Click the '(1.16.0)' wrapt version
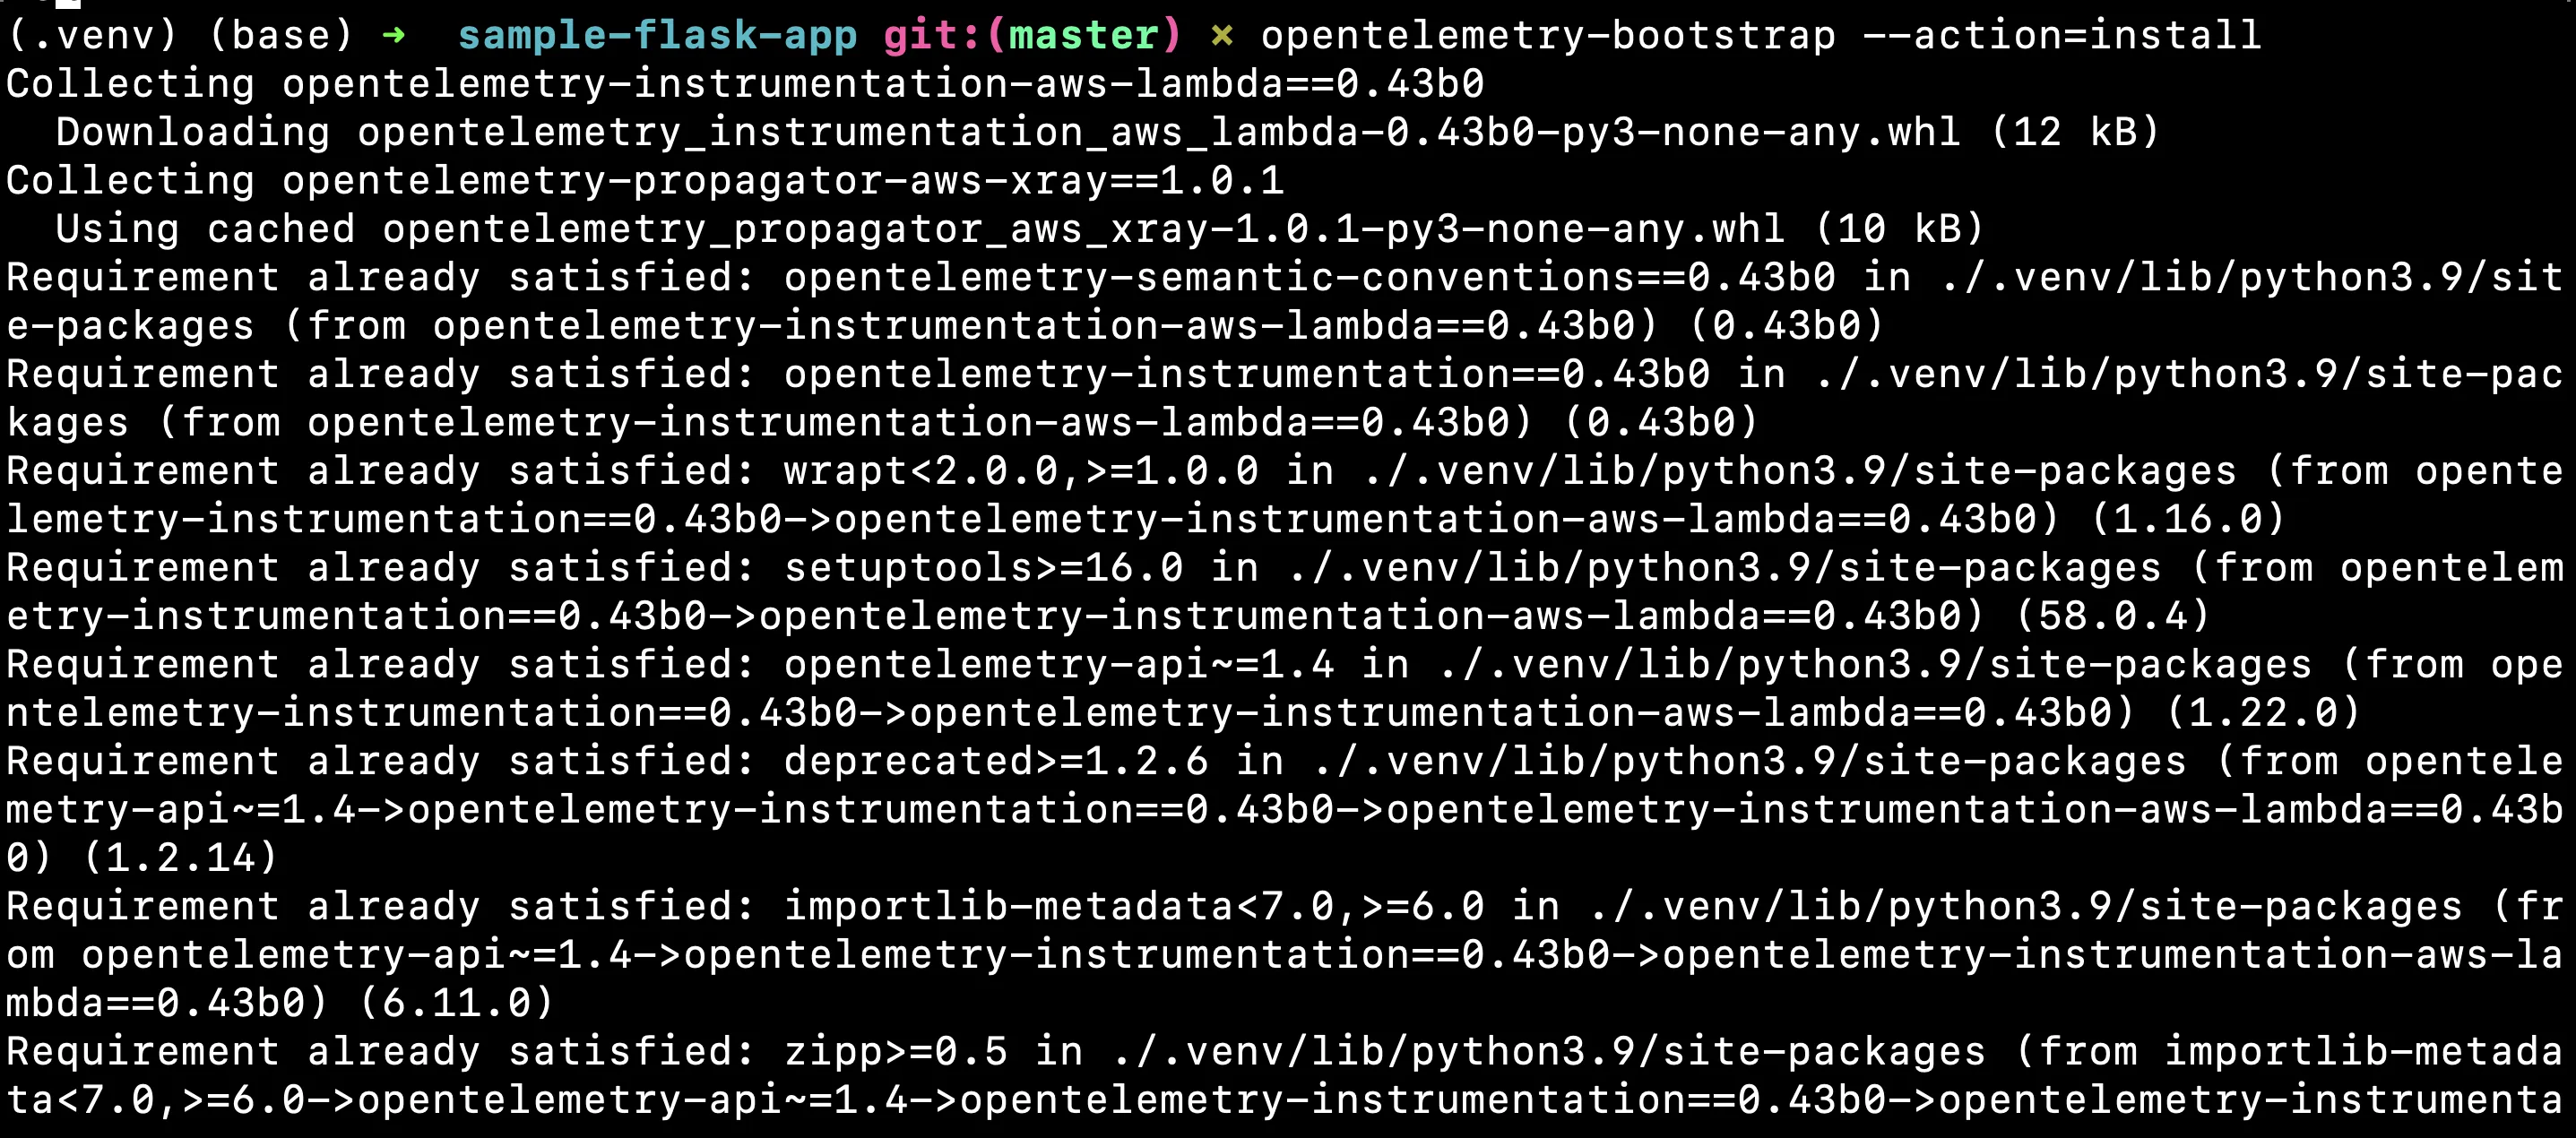The width and height of the screenshot is (2576, 1138). [x=2187, y=519]
